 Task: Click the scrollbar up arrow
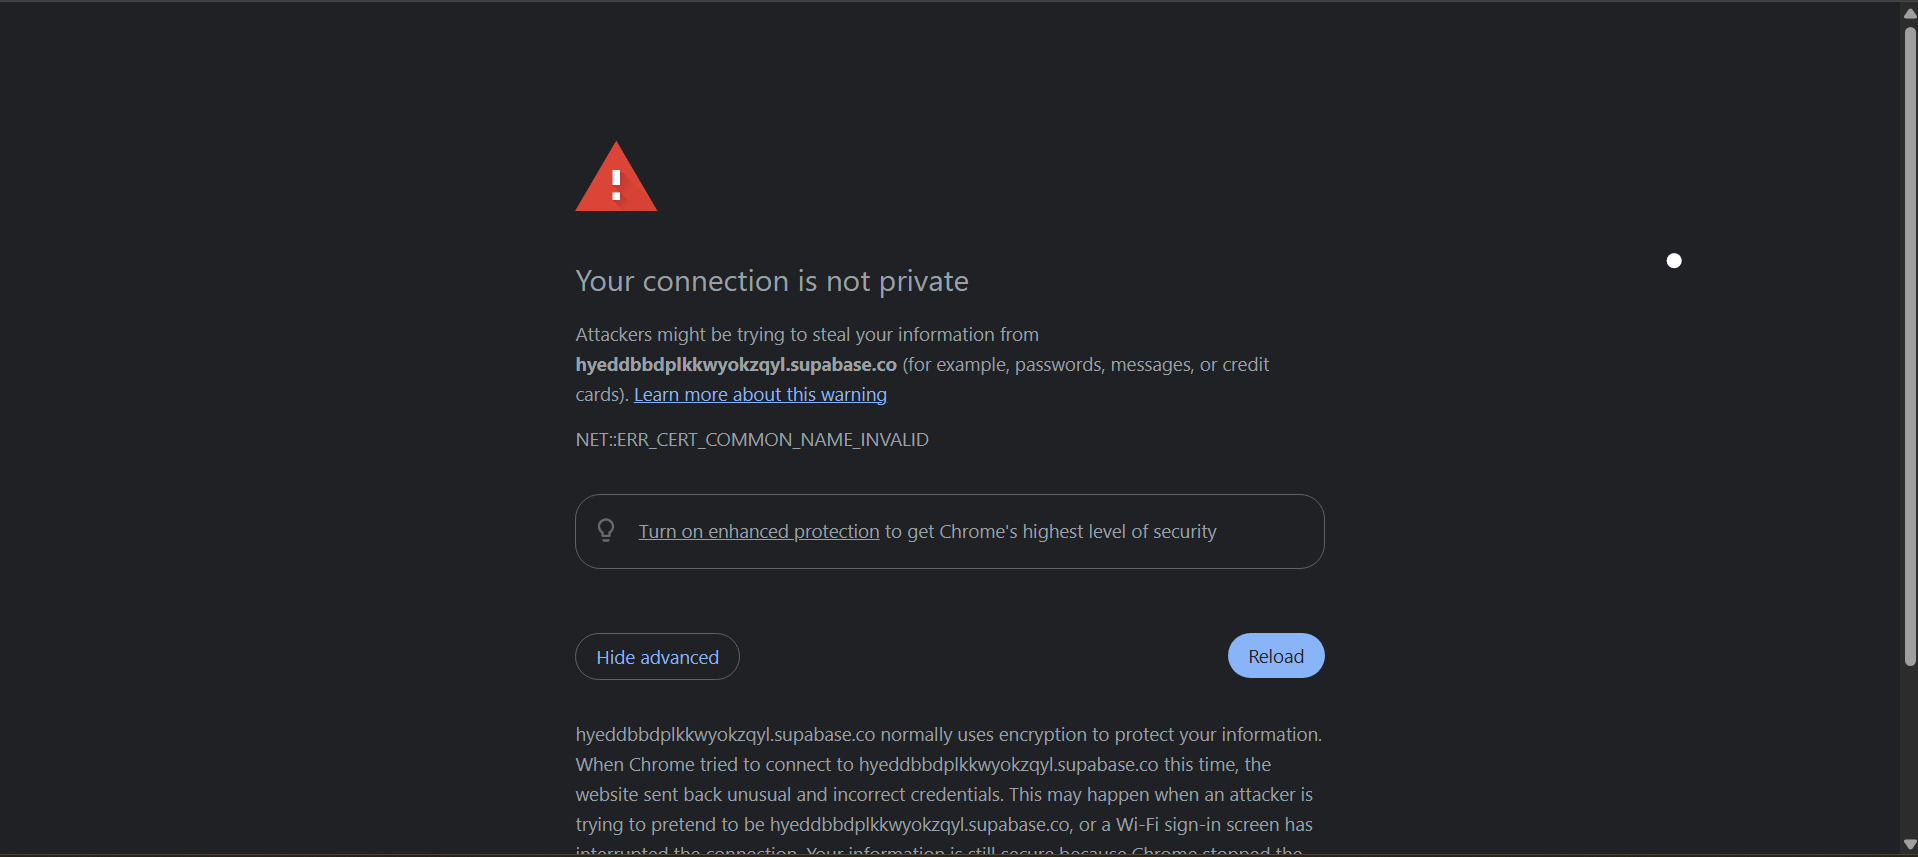[x=1910, y=14]
